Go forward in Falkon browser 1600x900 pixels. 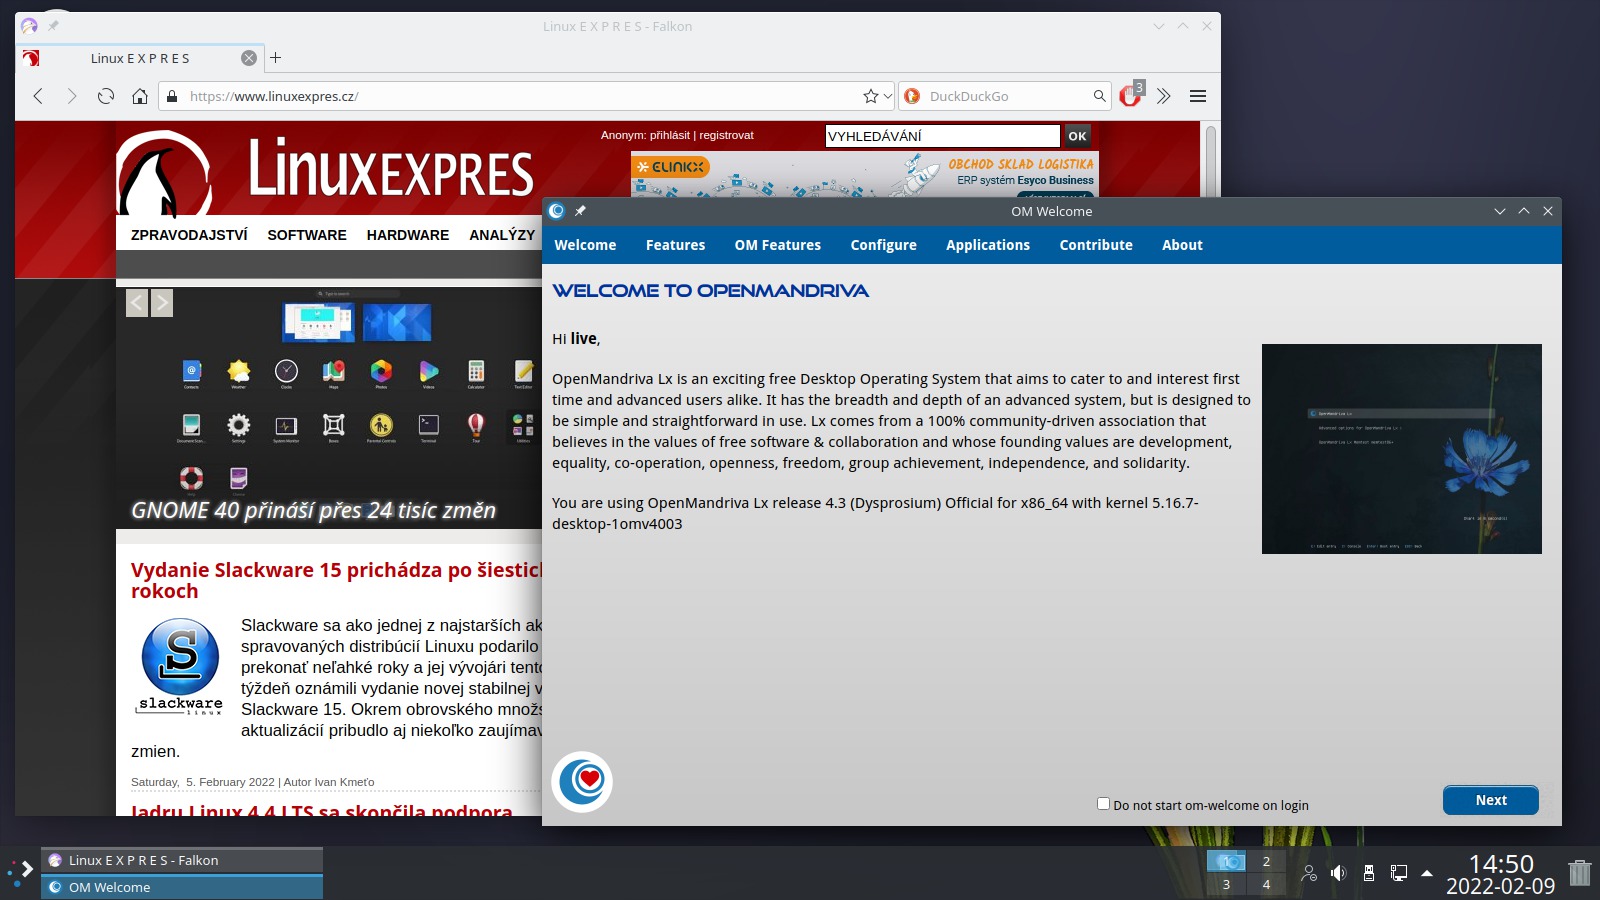(71, 96)
